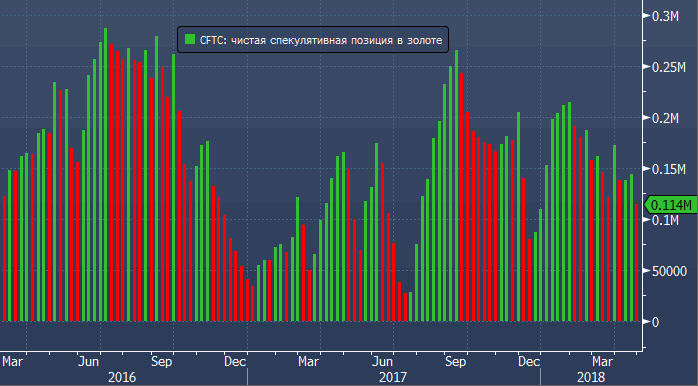Click the Sep label under 2016
The height and width of the screenshot is (386, 698).
tap(162, 361)
